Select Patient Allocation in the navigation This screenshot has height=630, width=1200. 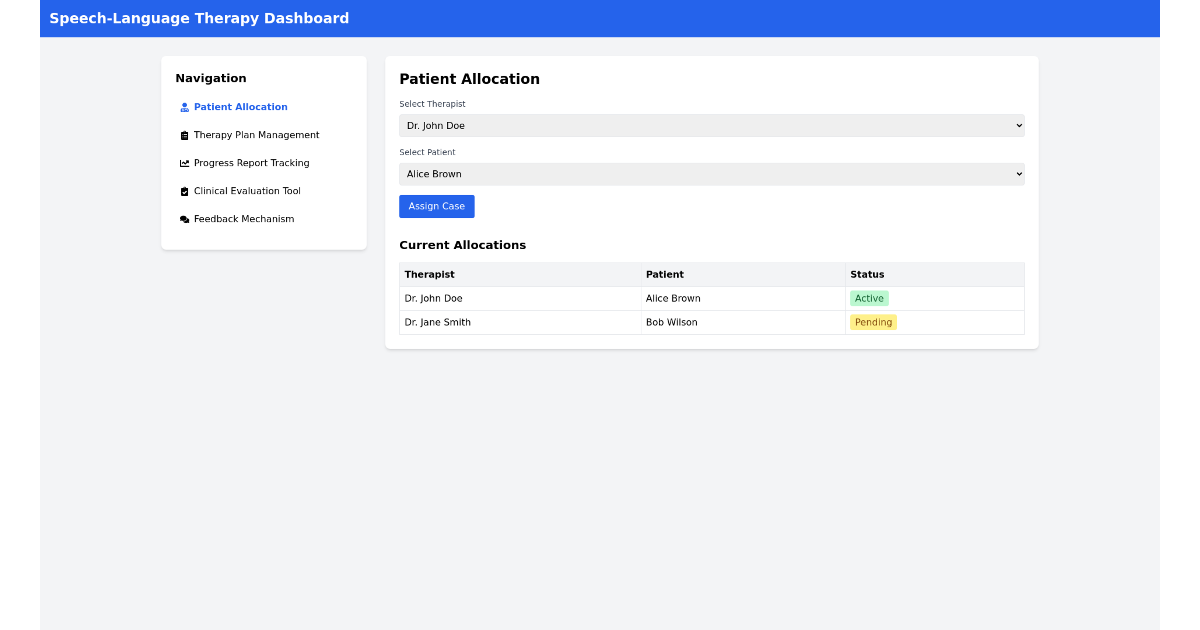point(240,107)
